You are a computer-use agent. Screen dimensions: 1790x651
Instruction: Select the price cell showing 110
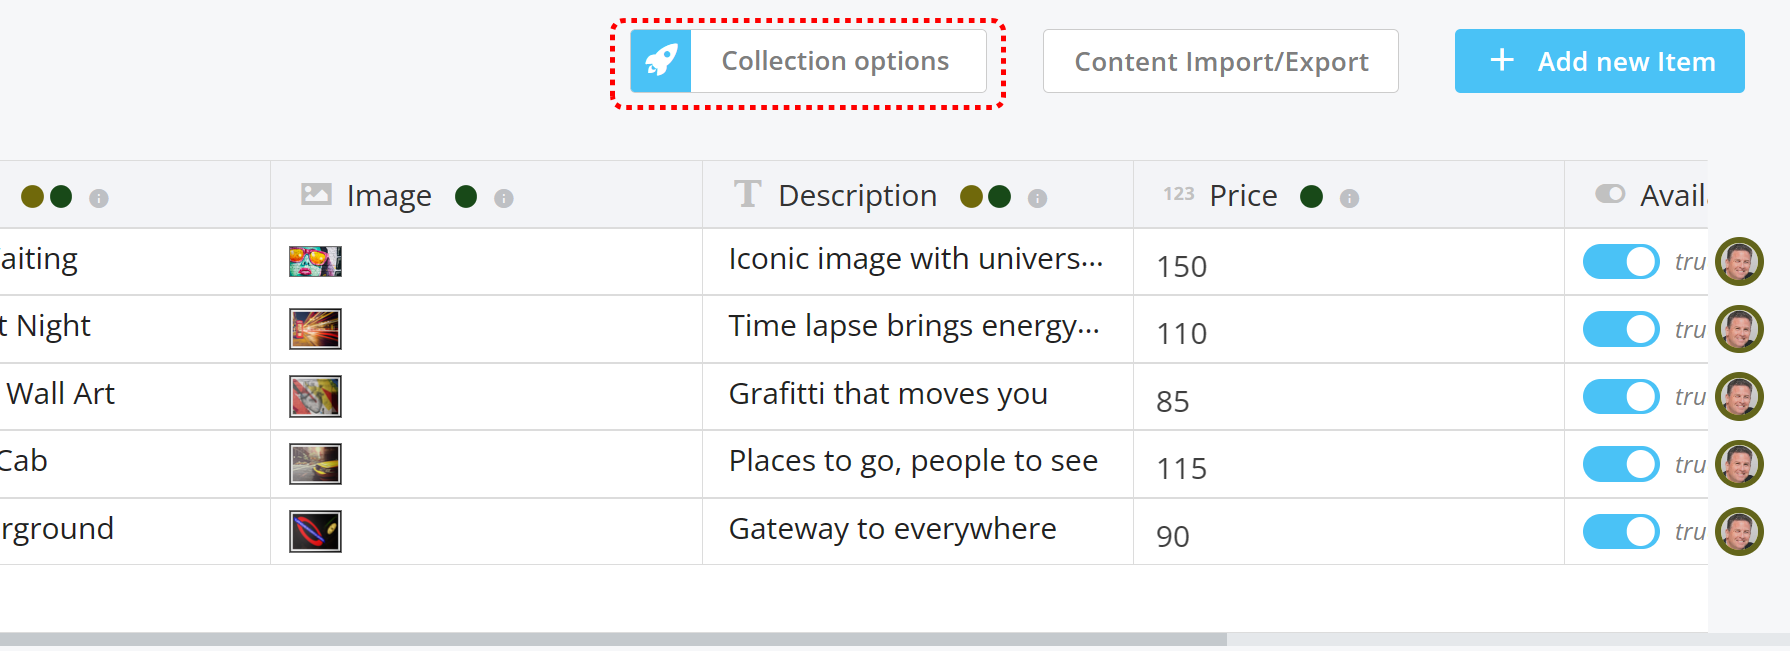tap(1182, 333)
